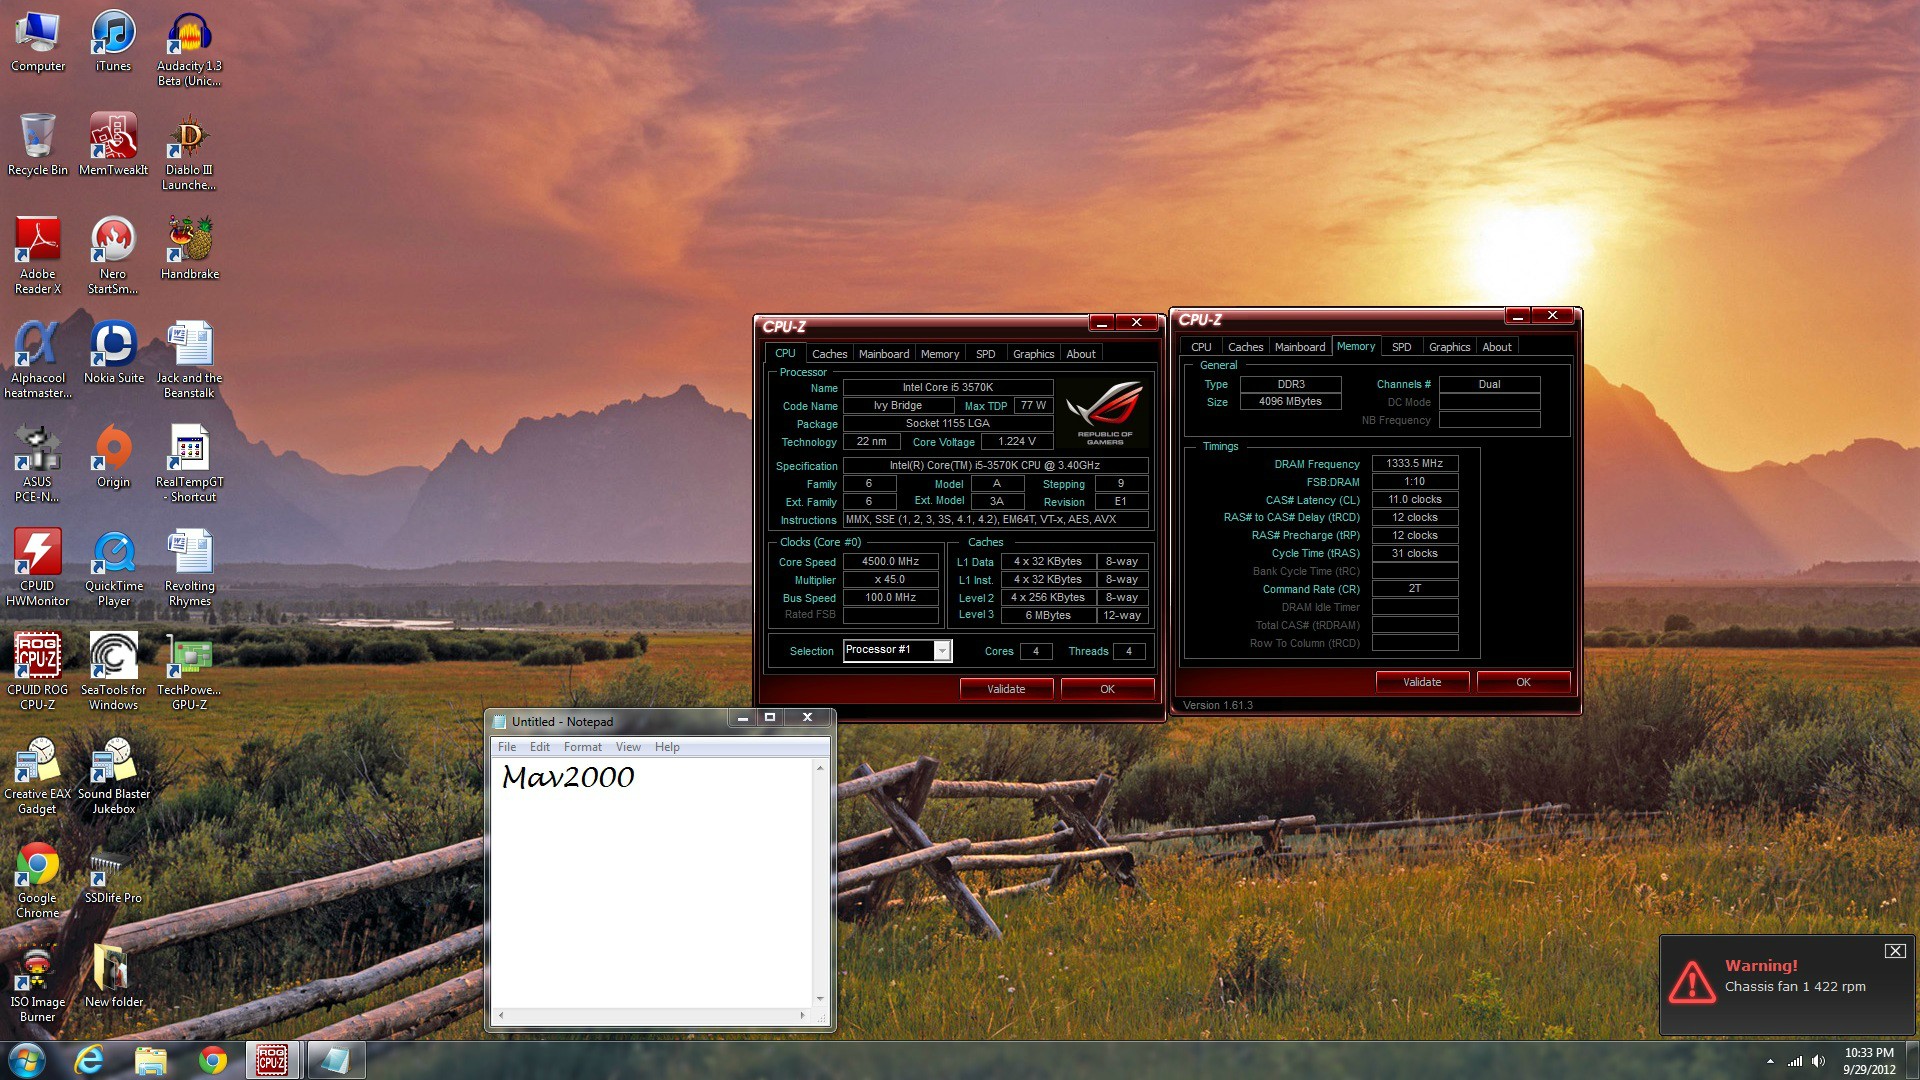Switch to SPD tab in right CPU-Z window
The height and width of the screenshot is (1080, 1920).
[1401, 347]
